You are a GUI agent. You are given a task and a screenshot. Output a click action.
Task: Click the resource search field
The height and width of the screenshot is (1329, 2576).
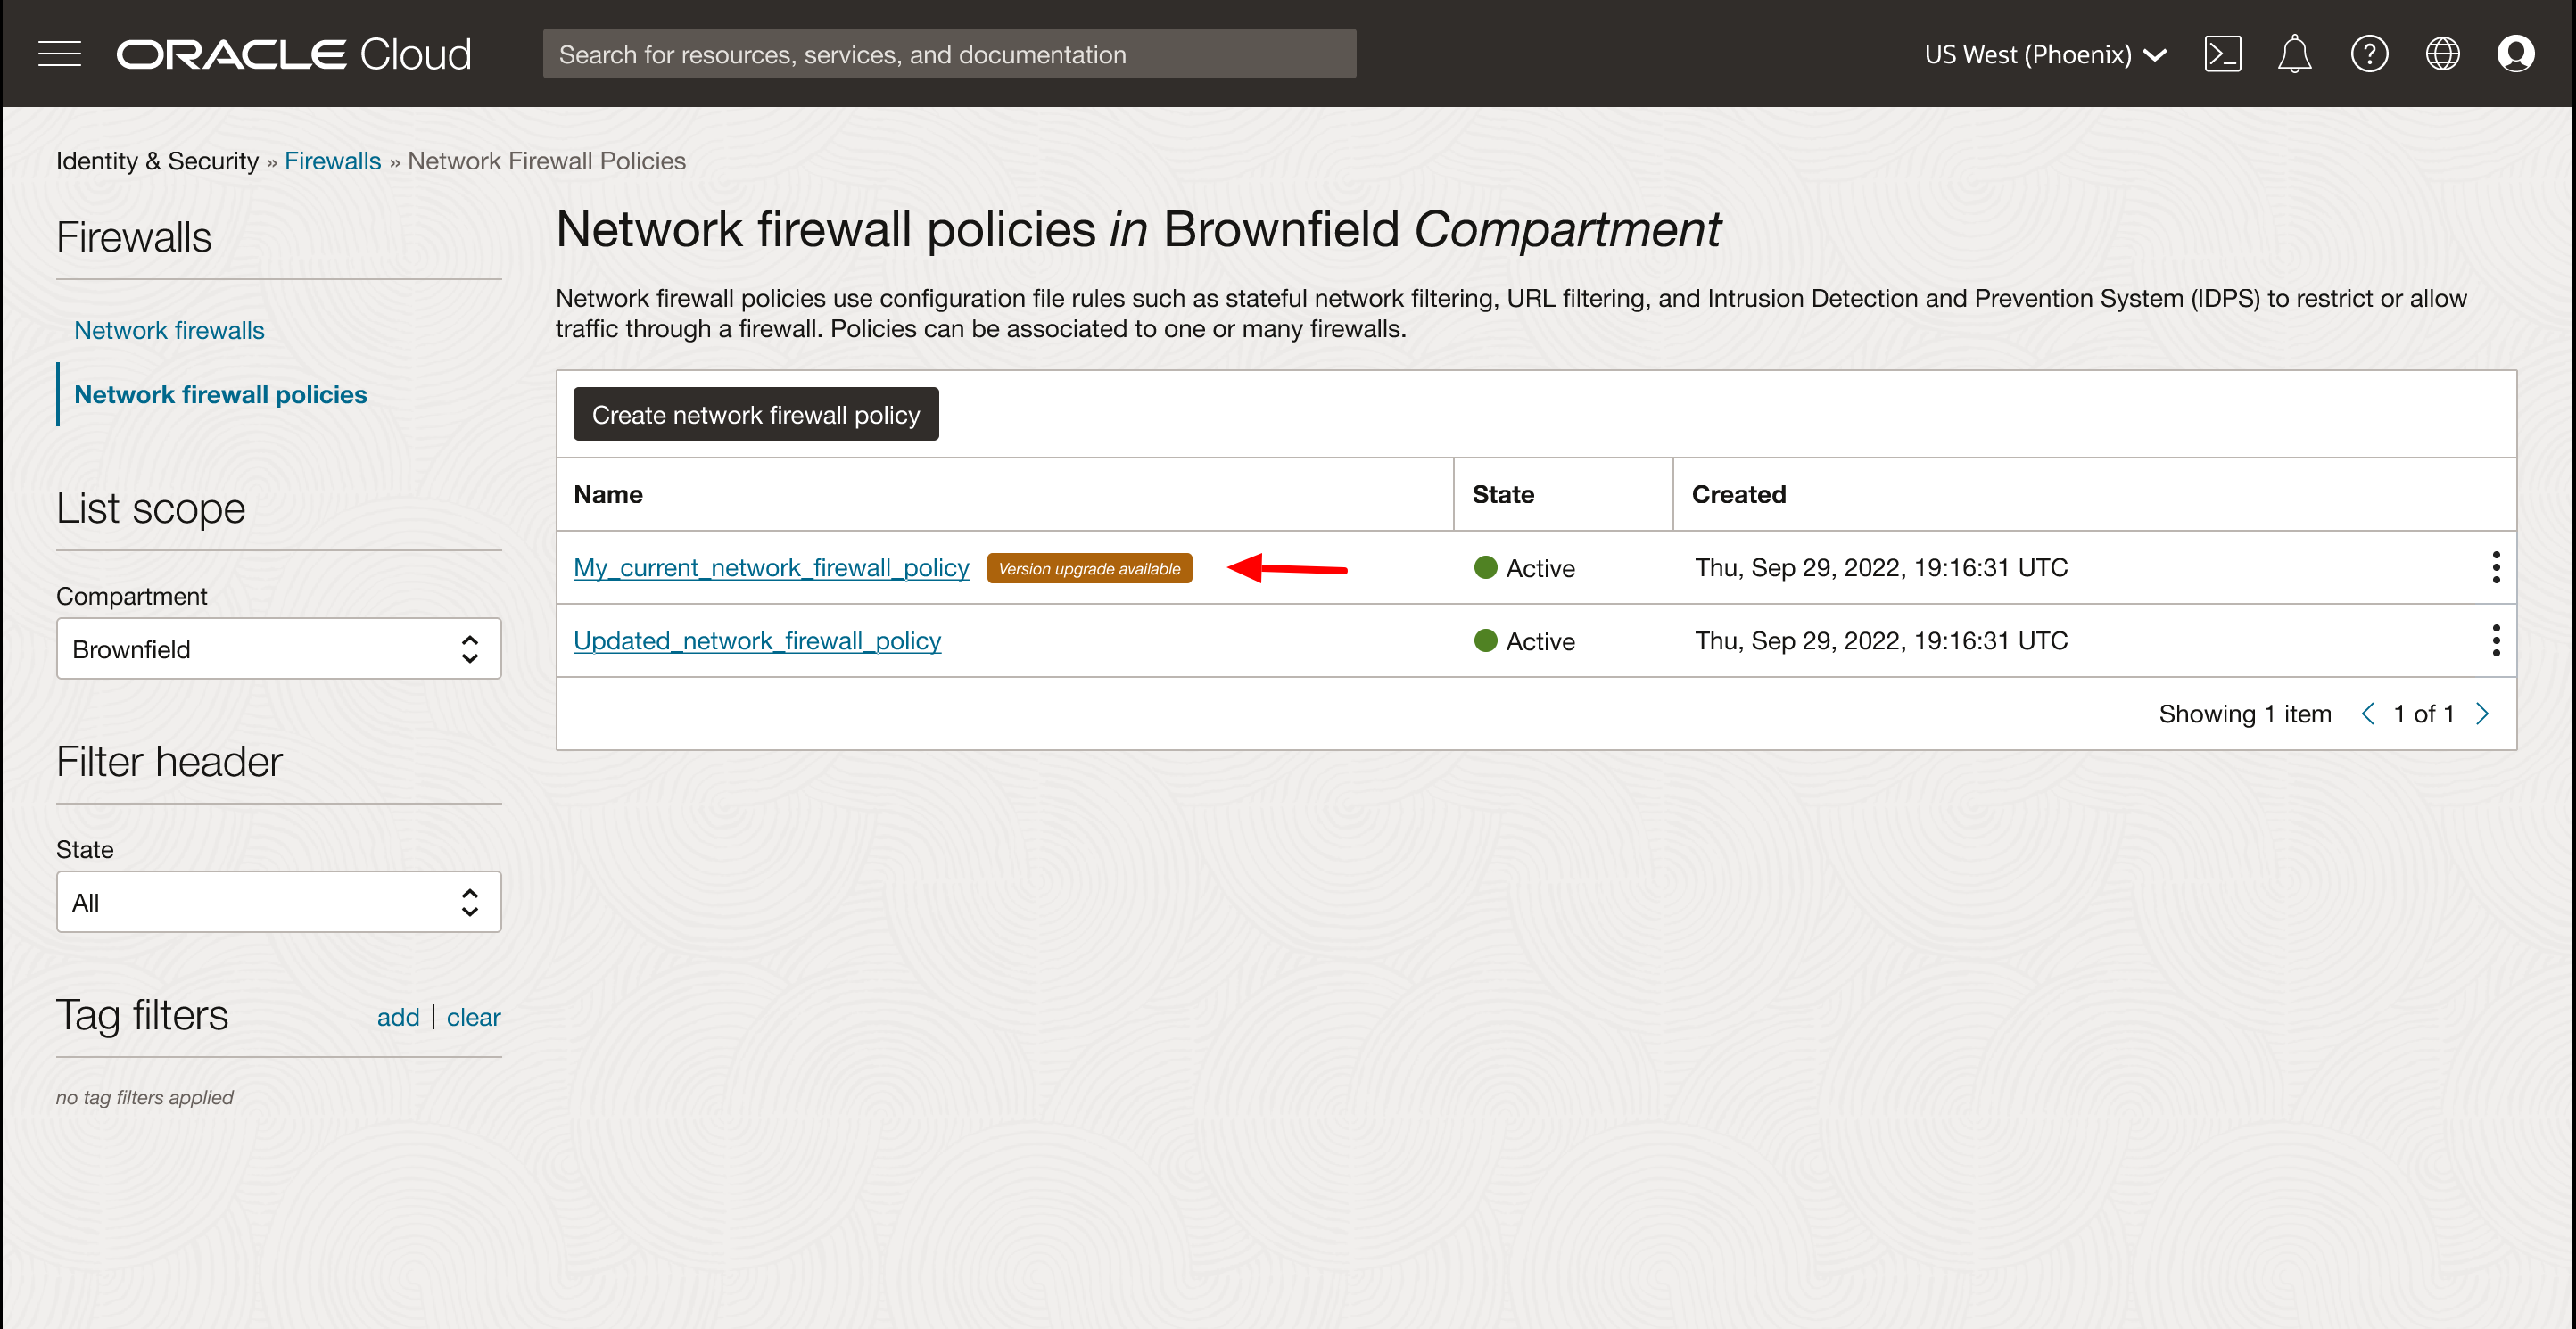point(949,54)
